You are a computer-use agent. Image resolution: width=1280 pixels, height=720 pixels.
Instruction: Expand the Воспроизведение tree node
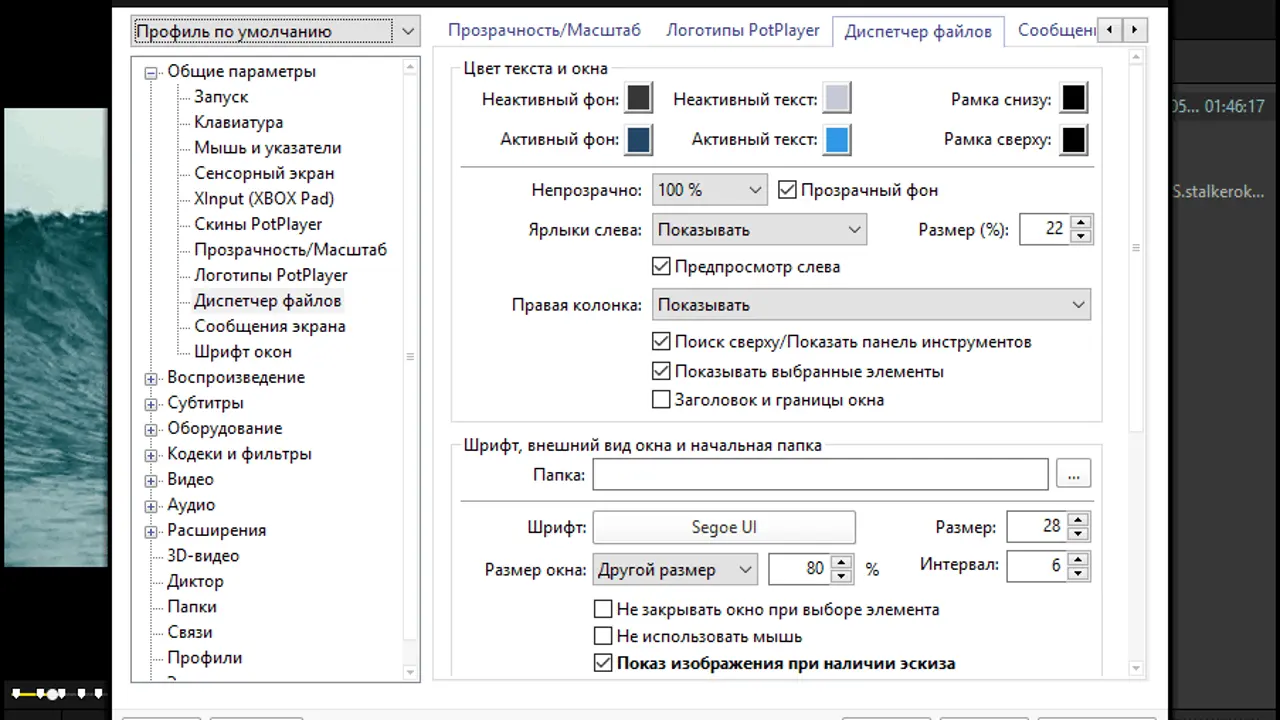click(151, 378)
